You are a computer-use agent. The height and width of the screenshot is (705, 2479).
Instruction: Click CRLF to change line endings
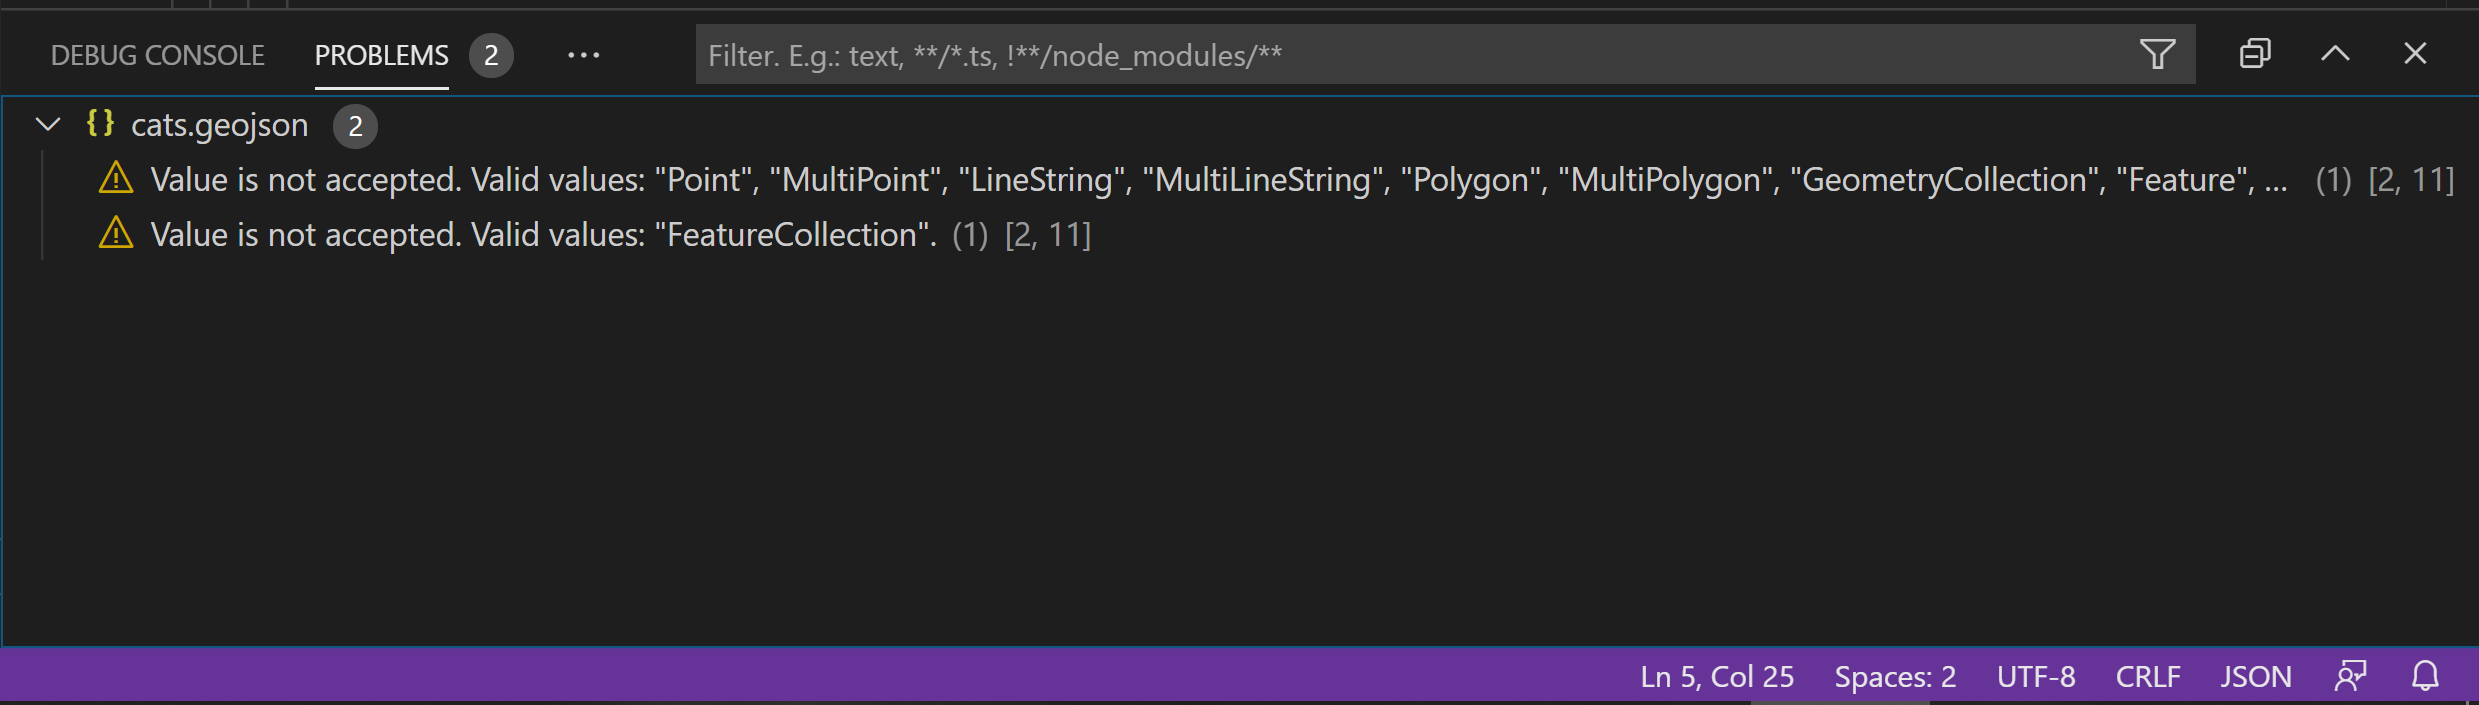point(2148,676)
